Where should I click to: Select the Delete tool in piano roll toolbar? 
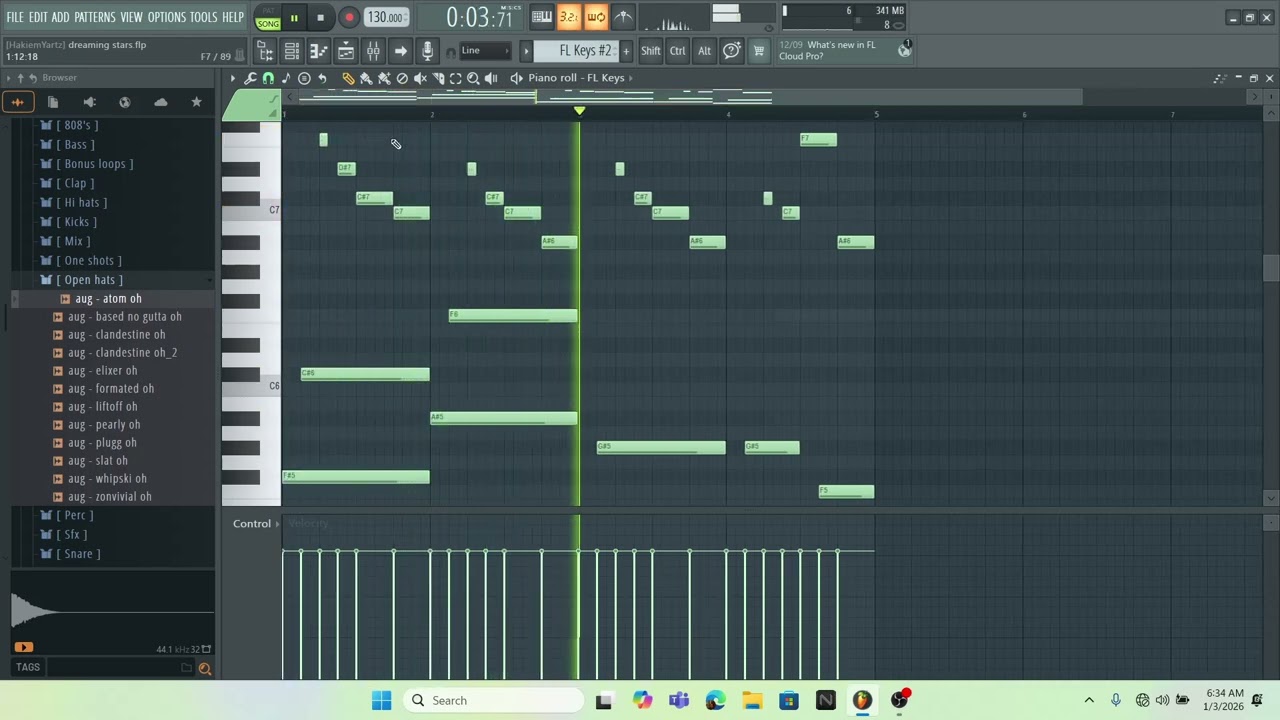[402, 78]
